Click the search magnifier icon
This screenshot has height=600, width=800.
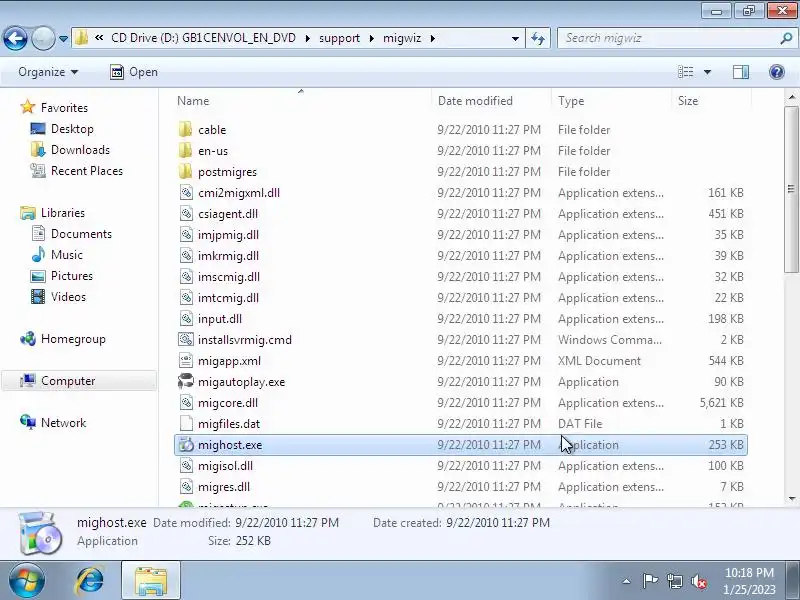786,38
